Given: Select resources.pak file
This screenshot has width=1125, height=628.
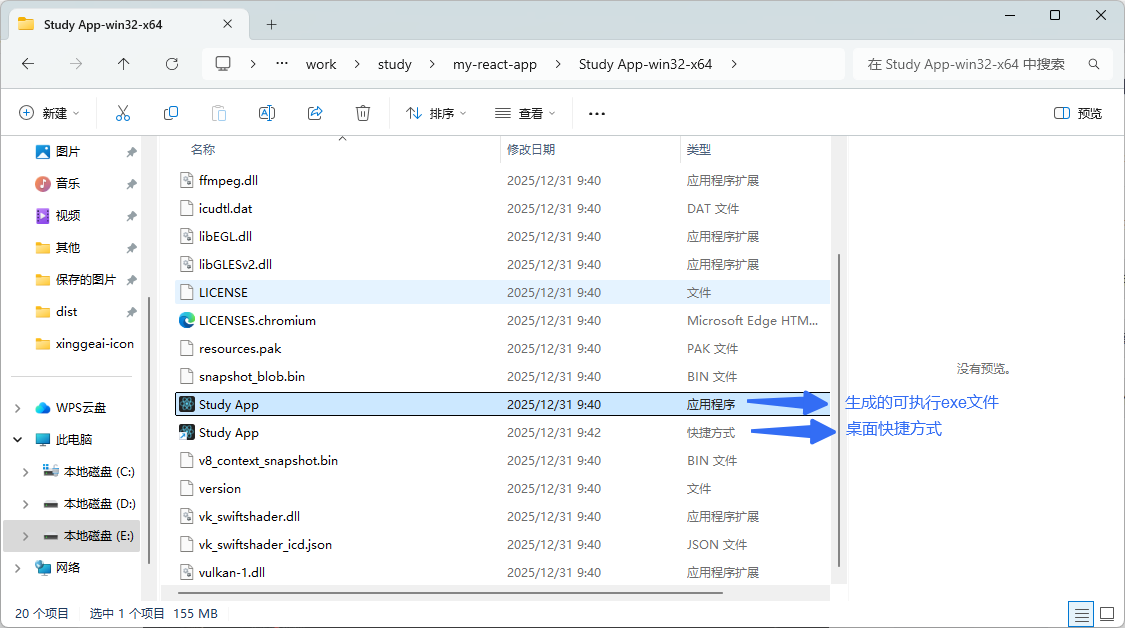Looking at the screenshot, I should coord(240,348).
